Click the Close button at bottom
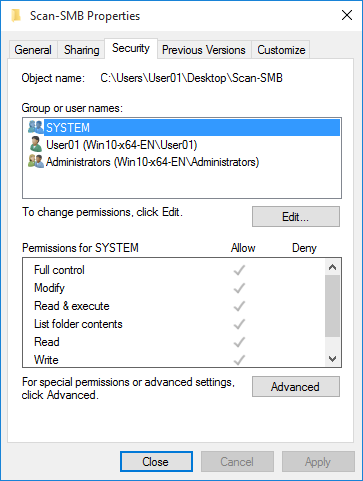The height and width of the screenshot is (481, 363). coord(156,462)
